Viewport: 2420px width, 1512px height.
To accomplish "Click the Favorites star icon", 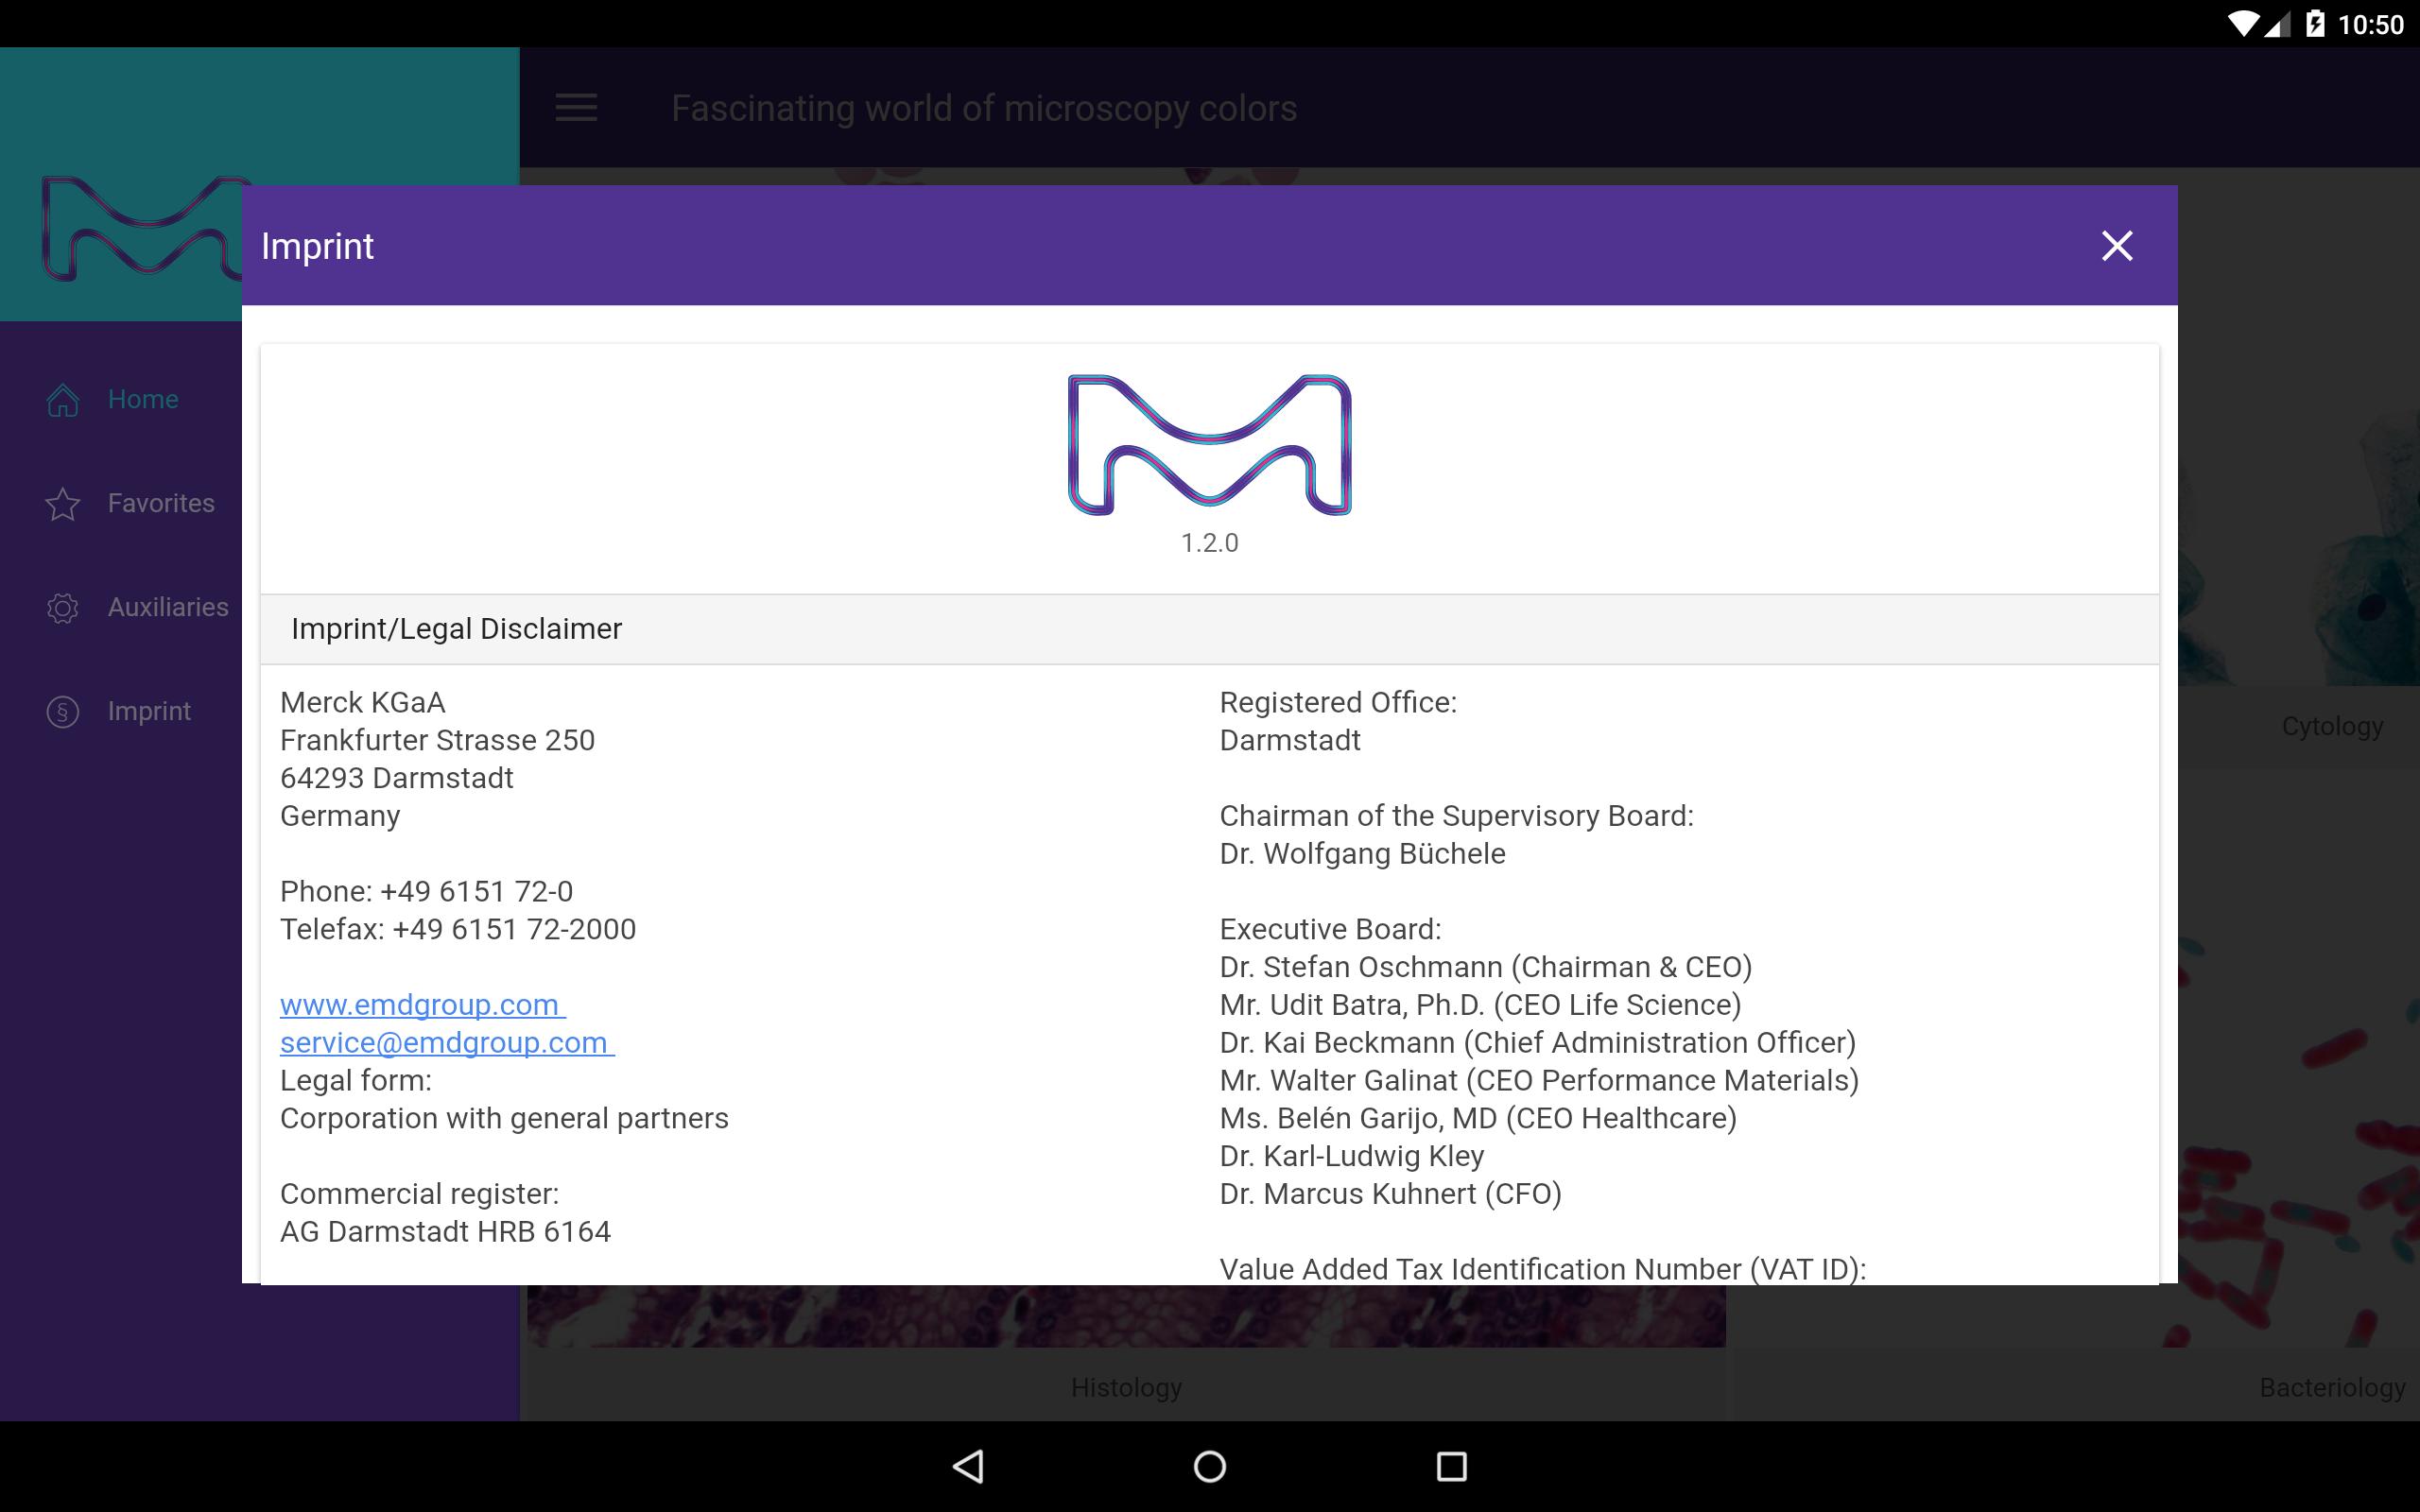I will [x=63, y=504].
